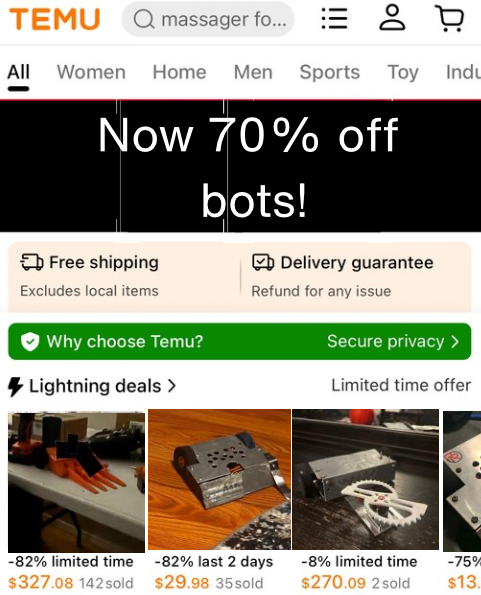The image size is (481, 595).
Task: Click the lightning bolt deals icon
Action: click(x=16, y=387)
